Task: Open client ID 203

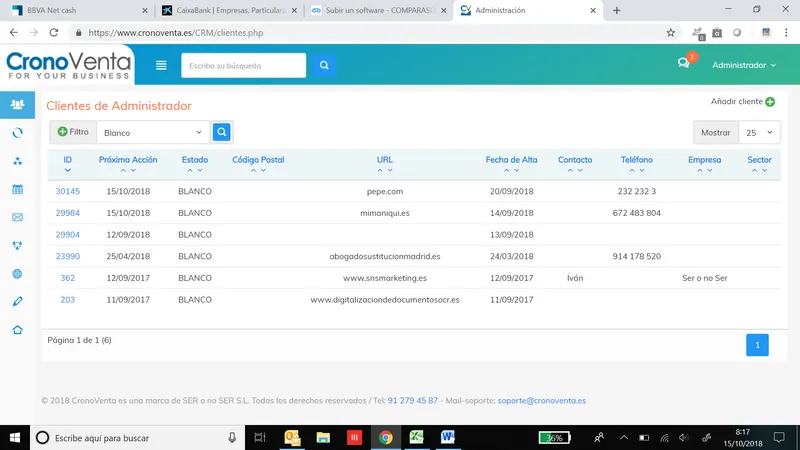Action: pos(68,299)
